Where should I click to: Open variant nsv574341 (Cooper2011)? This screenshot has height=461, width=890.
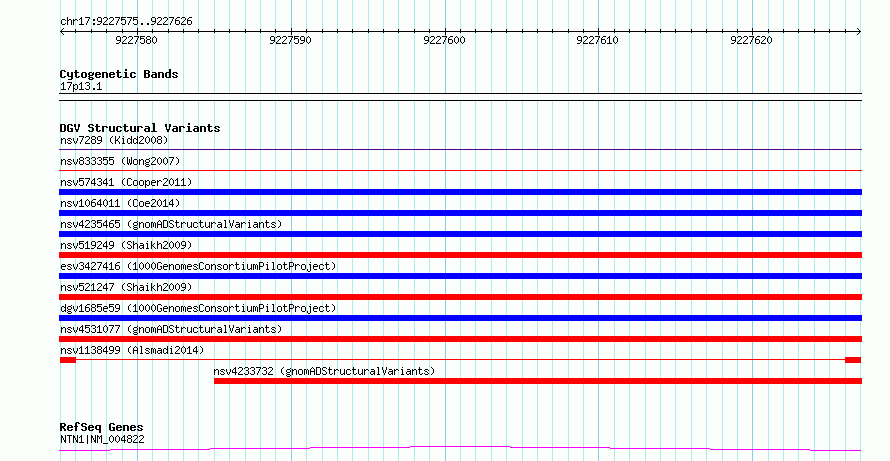point(126,182)
